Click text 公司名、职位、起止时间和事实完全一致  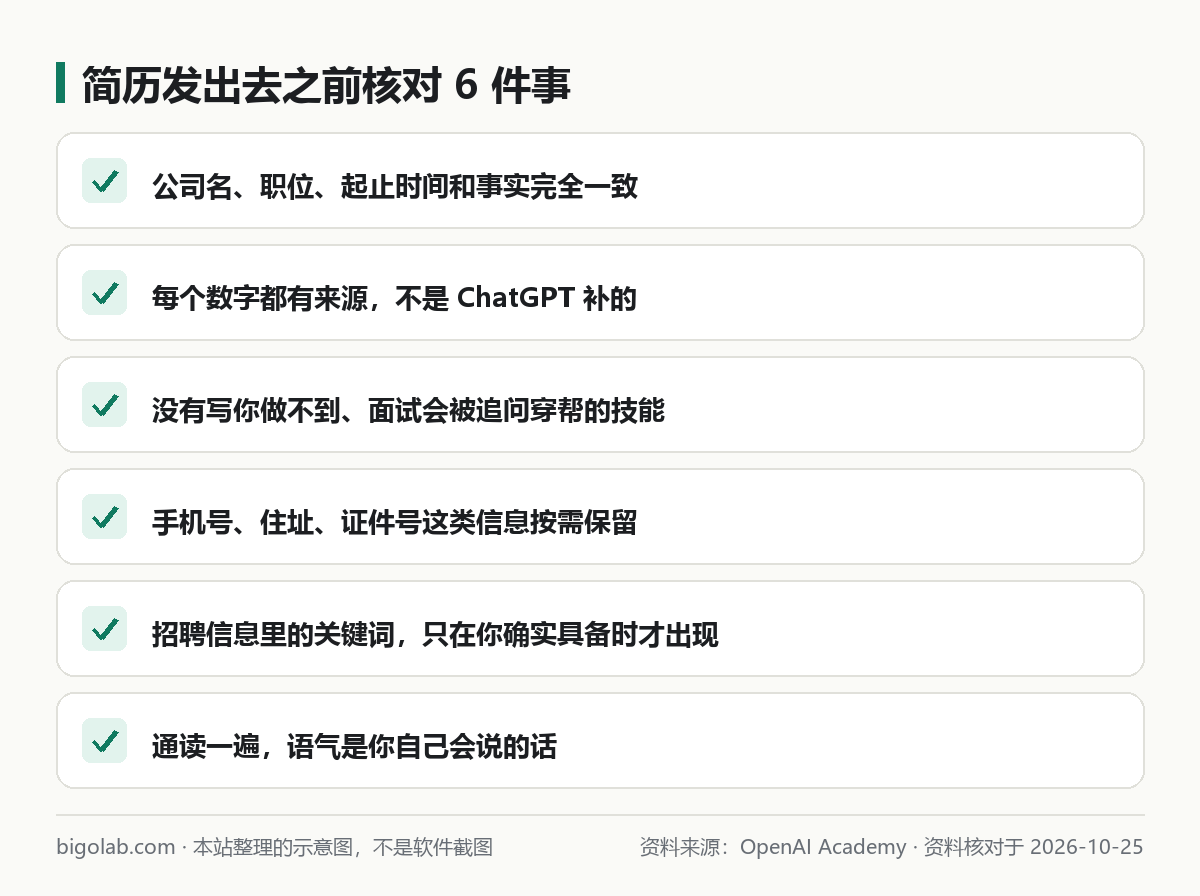pyautogui.click(x=395, y=186)
